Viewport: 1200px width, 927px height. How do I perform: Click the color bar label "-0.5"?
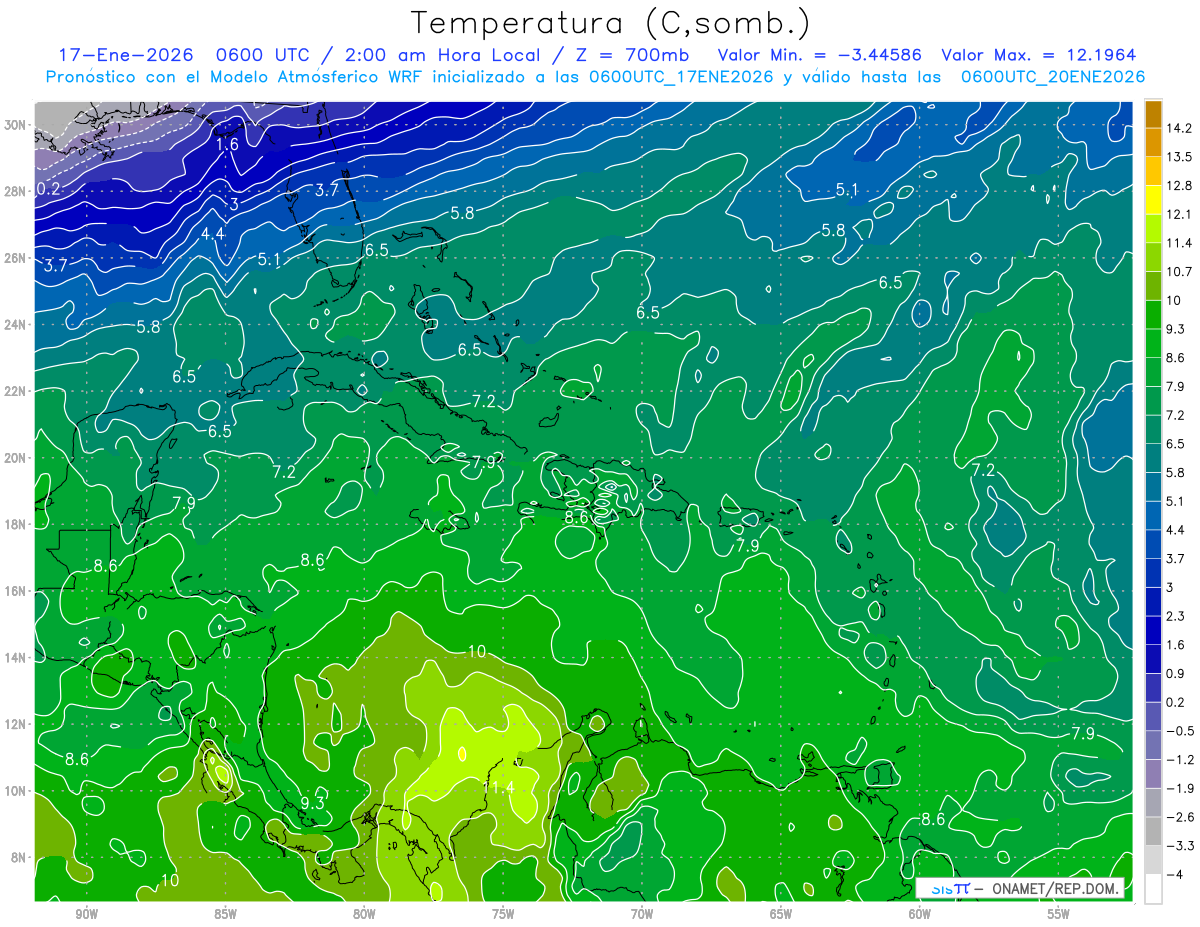coord(1180,731)
